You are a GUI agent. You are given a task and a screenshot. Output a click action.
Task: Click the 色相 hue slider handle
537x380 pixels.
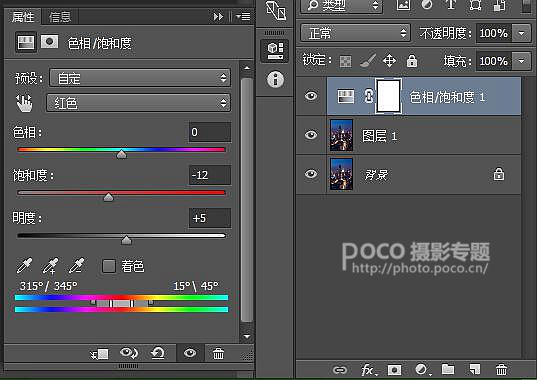click(122, 154)
